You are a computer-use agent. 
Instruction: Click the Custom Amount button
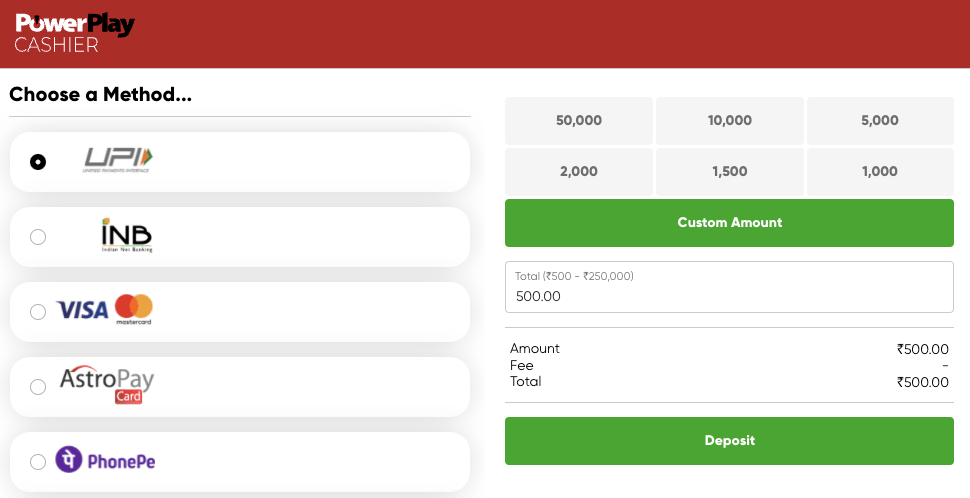point(729,223)
